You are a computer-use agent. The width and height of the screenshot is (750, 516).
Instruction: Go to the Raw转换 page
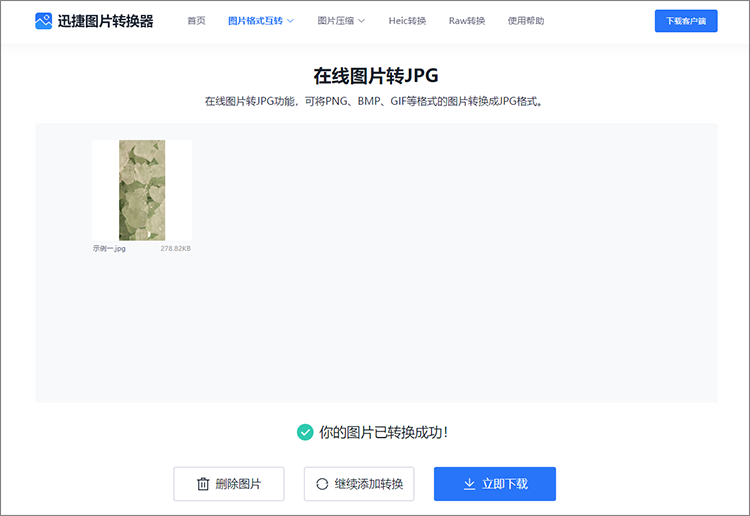[x=467, y=21]
